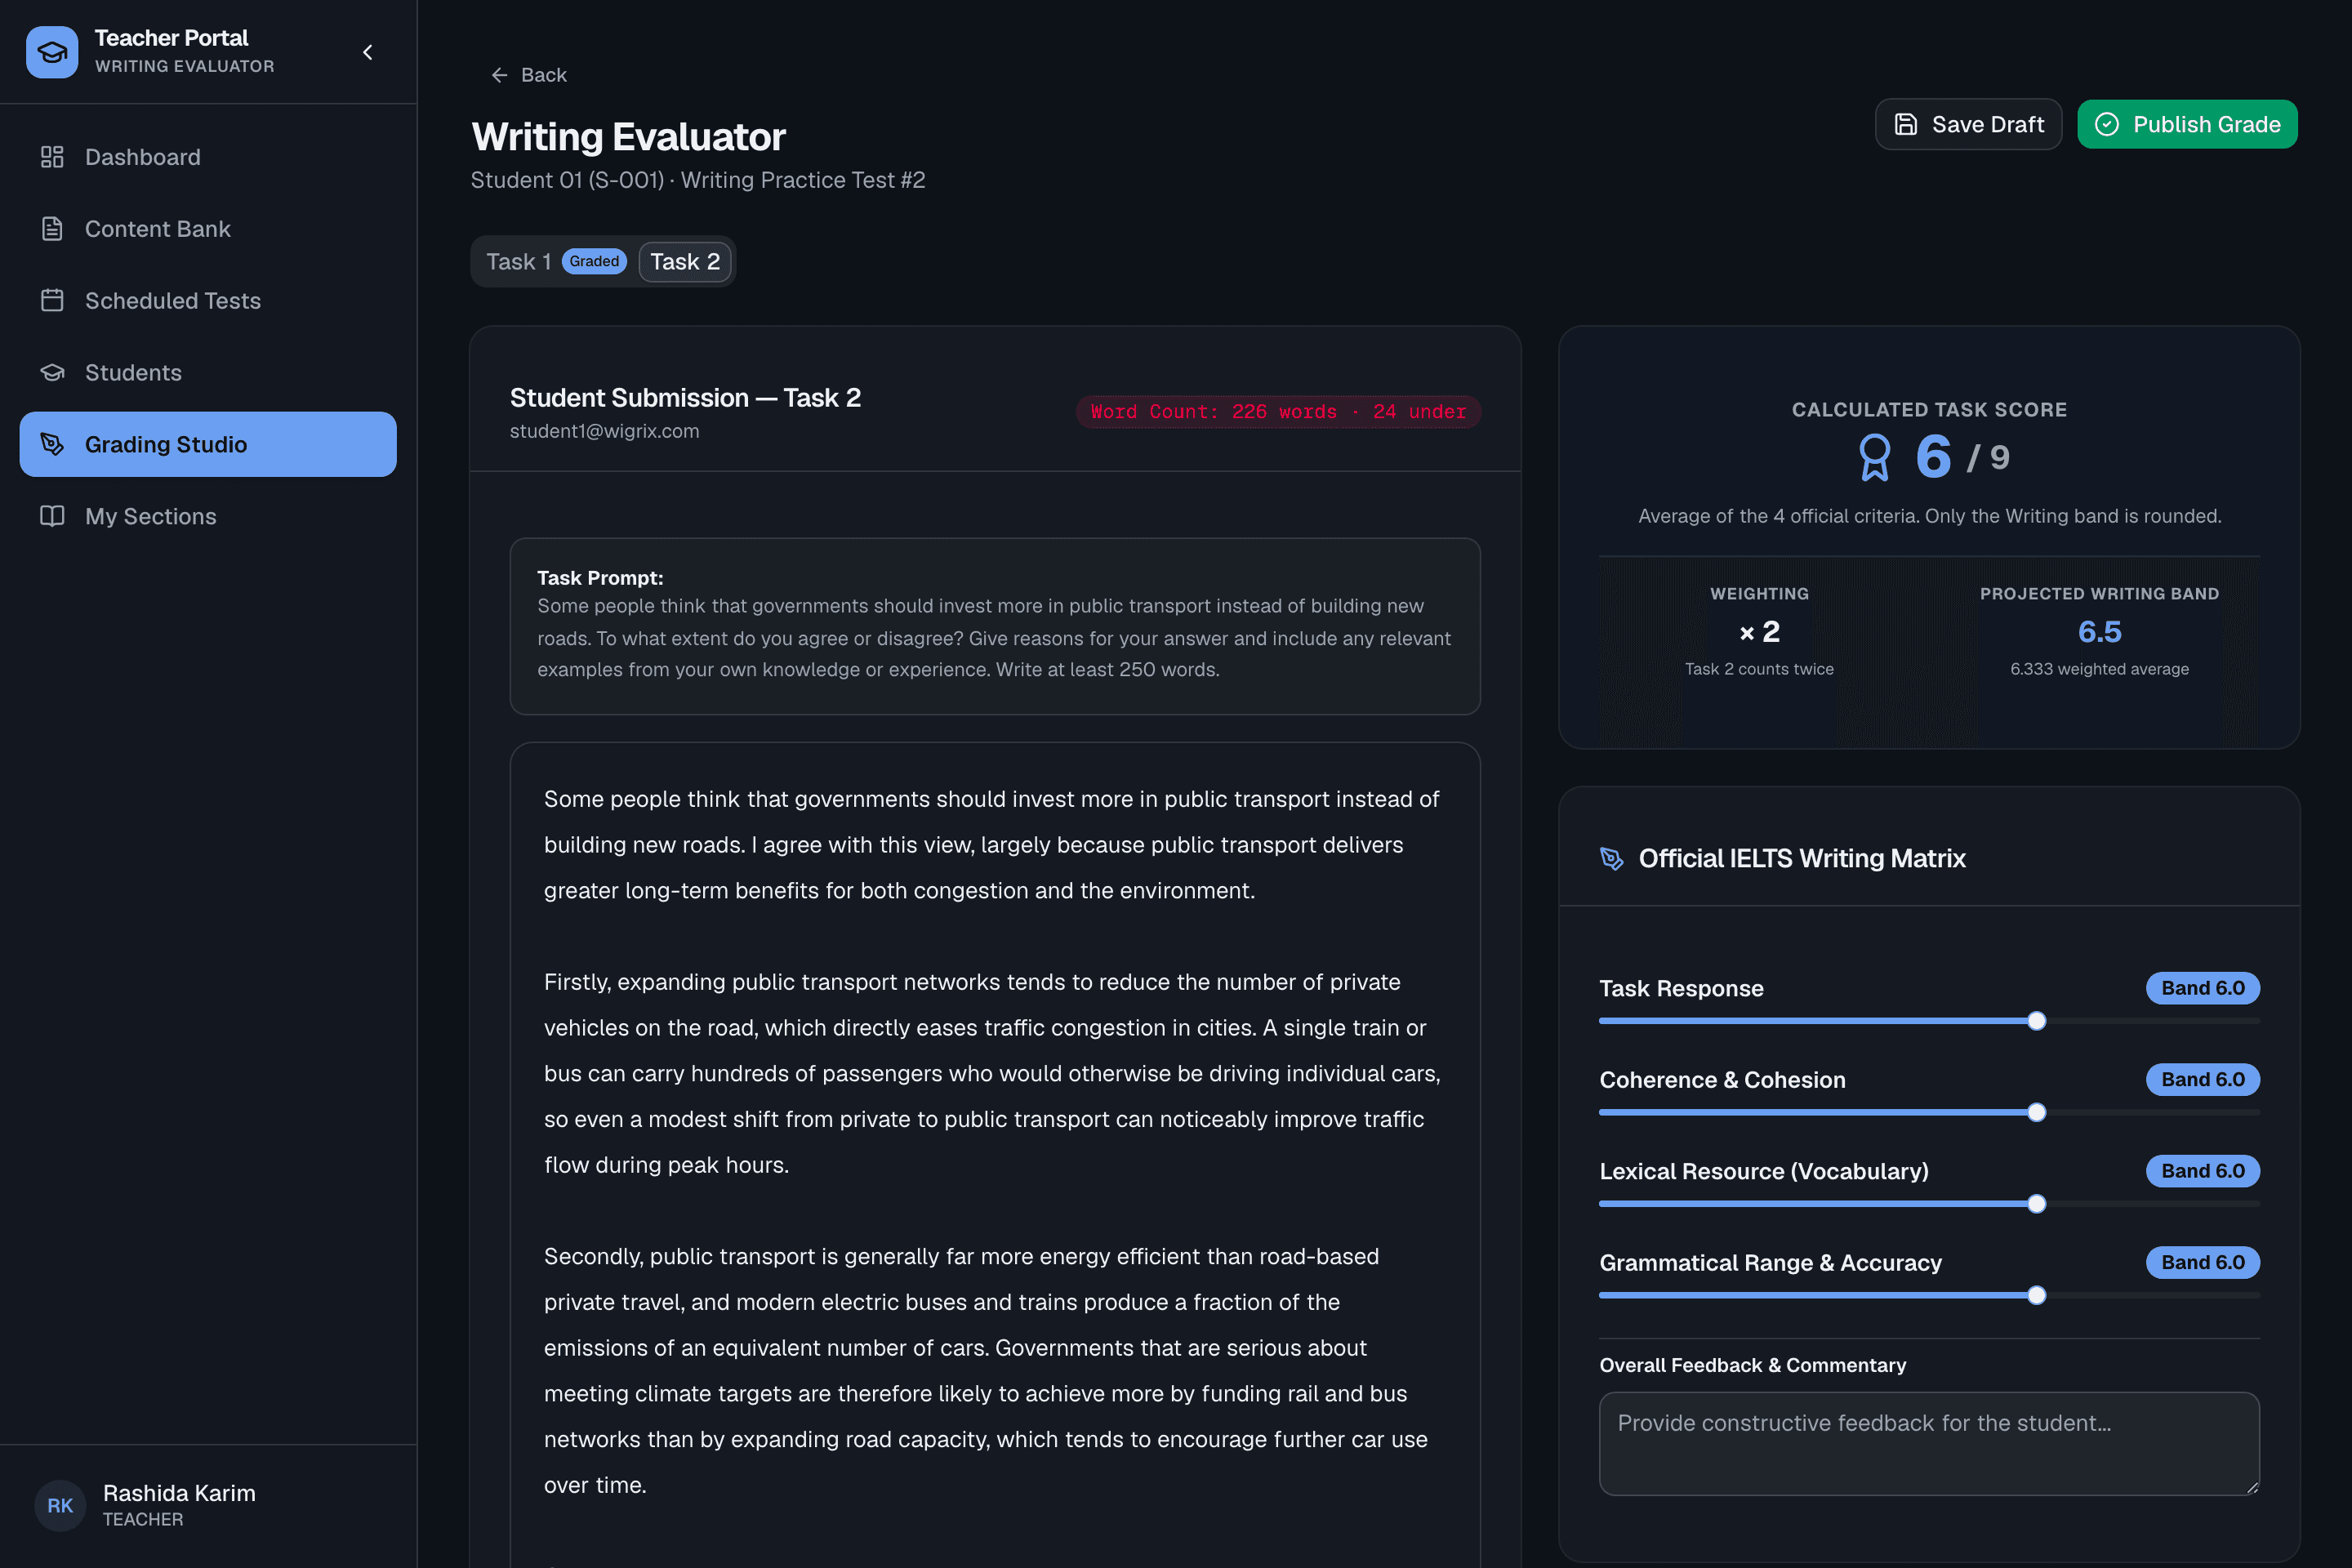Click the Save Draft floppy disk icon
The image size is (2352, 1568).
[1906, 124]
